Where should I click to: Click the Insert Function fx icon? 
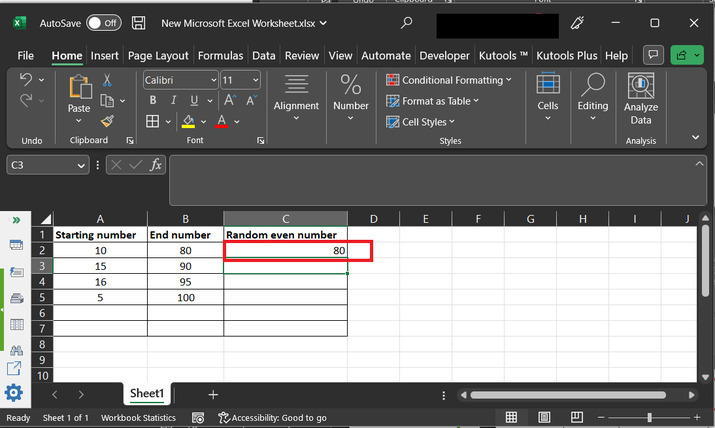pos(156,165)
